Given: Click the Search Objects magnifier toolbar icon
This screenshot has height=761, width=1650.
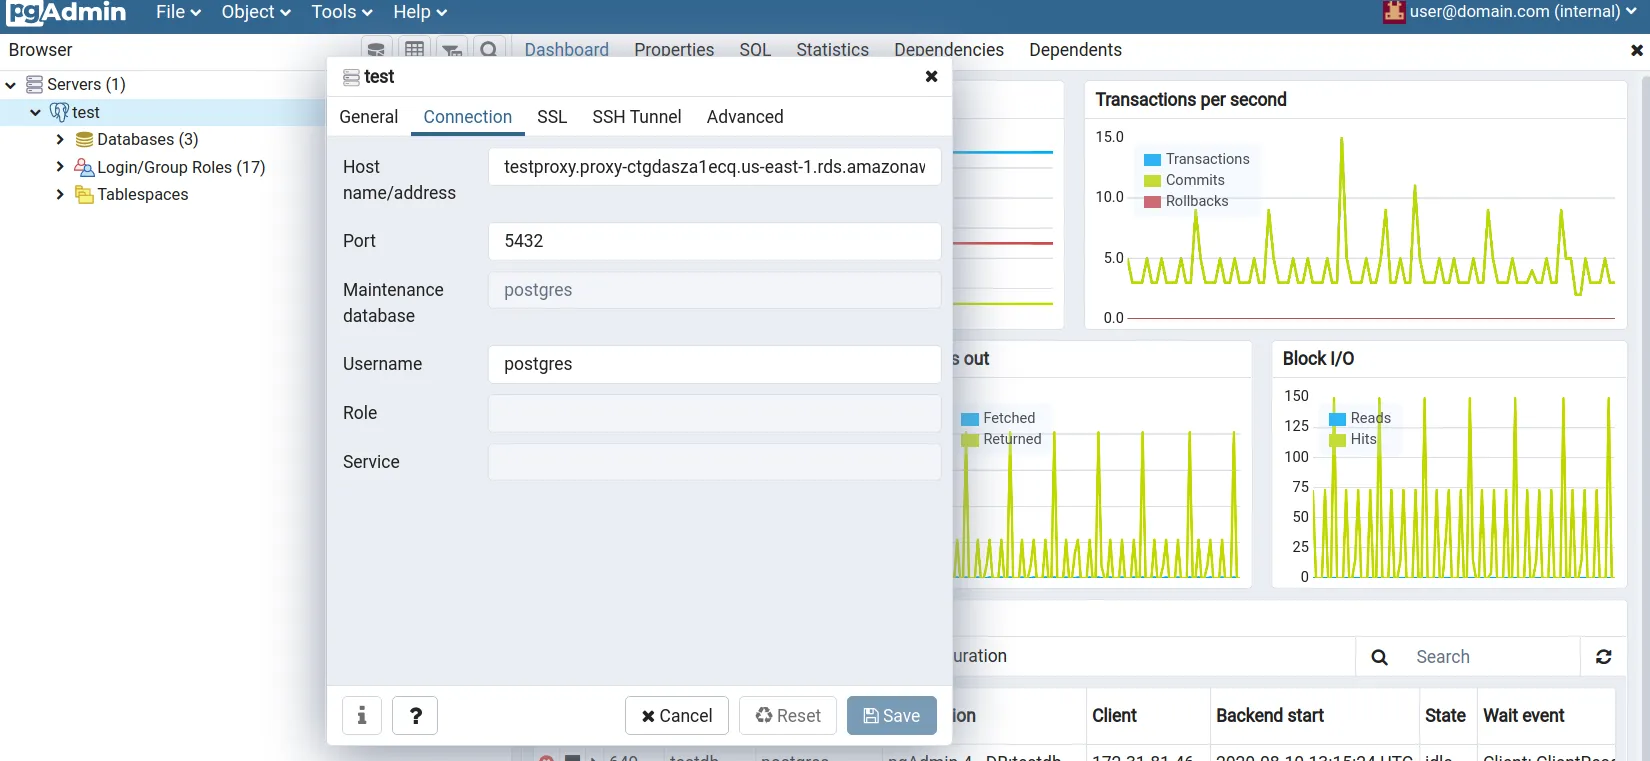Looking at the screenshot, I should (x=489, y=49).
